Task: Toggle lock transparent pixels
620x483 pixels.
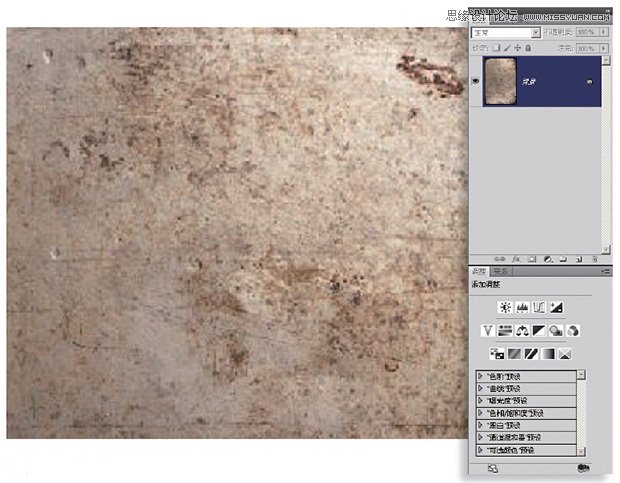Action: point(496,48)
